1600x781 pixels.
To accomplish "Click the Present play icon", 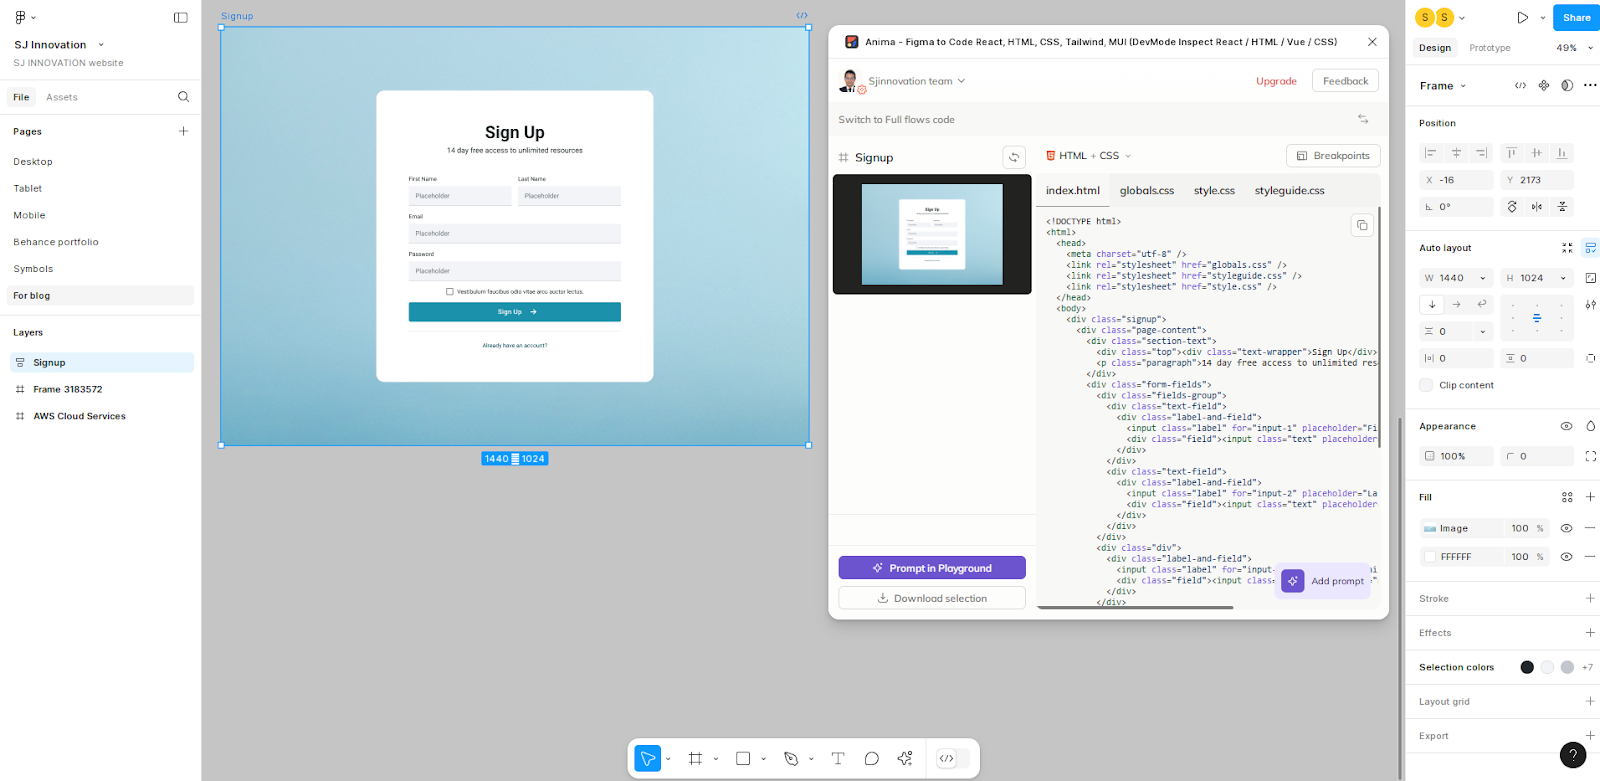I will pyautogui.click(x=1522, y=18).
